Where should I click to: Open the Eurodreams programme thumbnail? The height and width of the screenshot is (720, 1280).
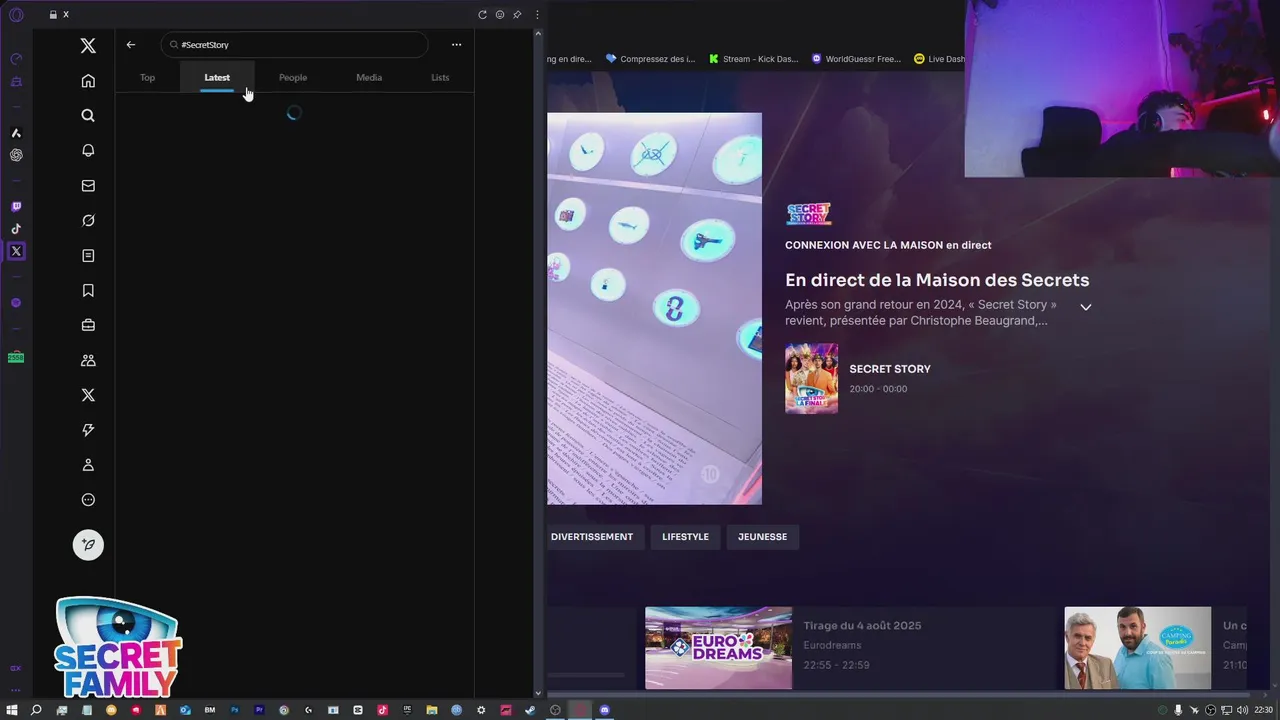pos(718,648)
